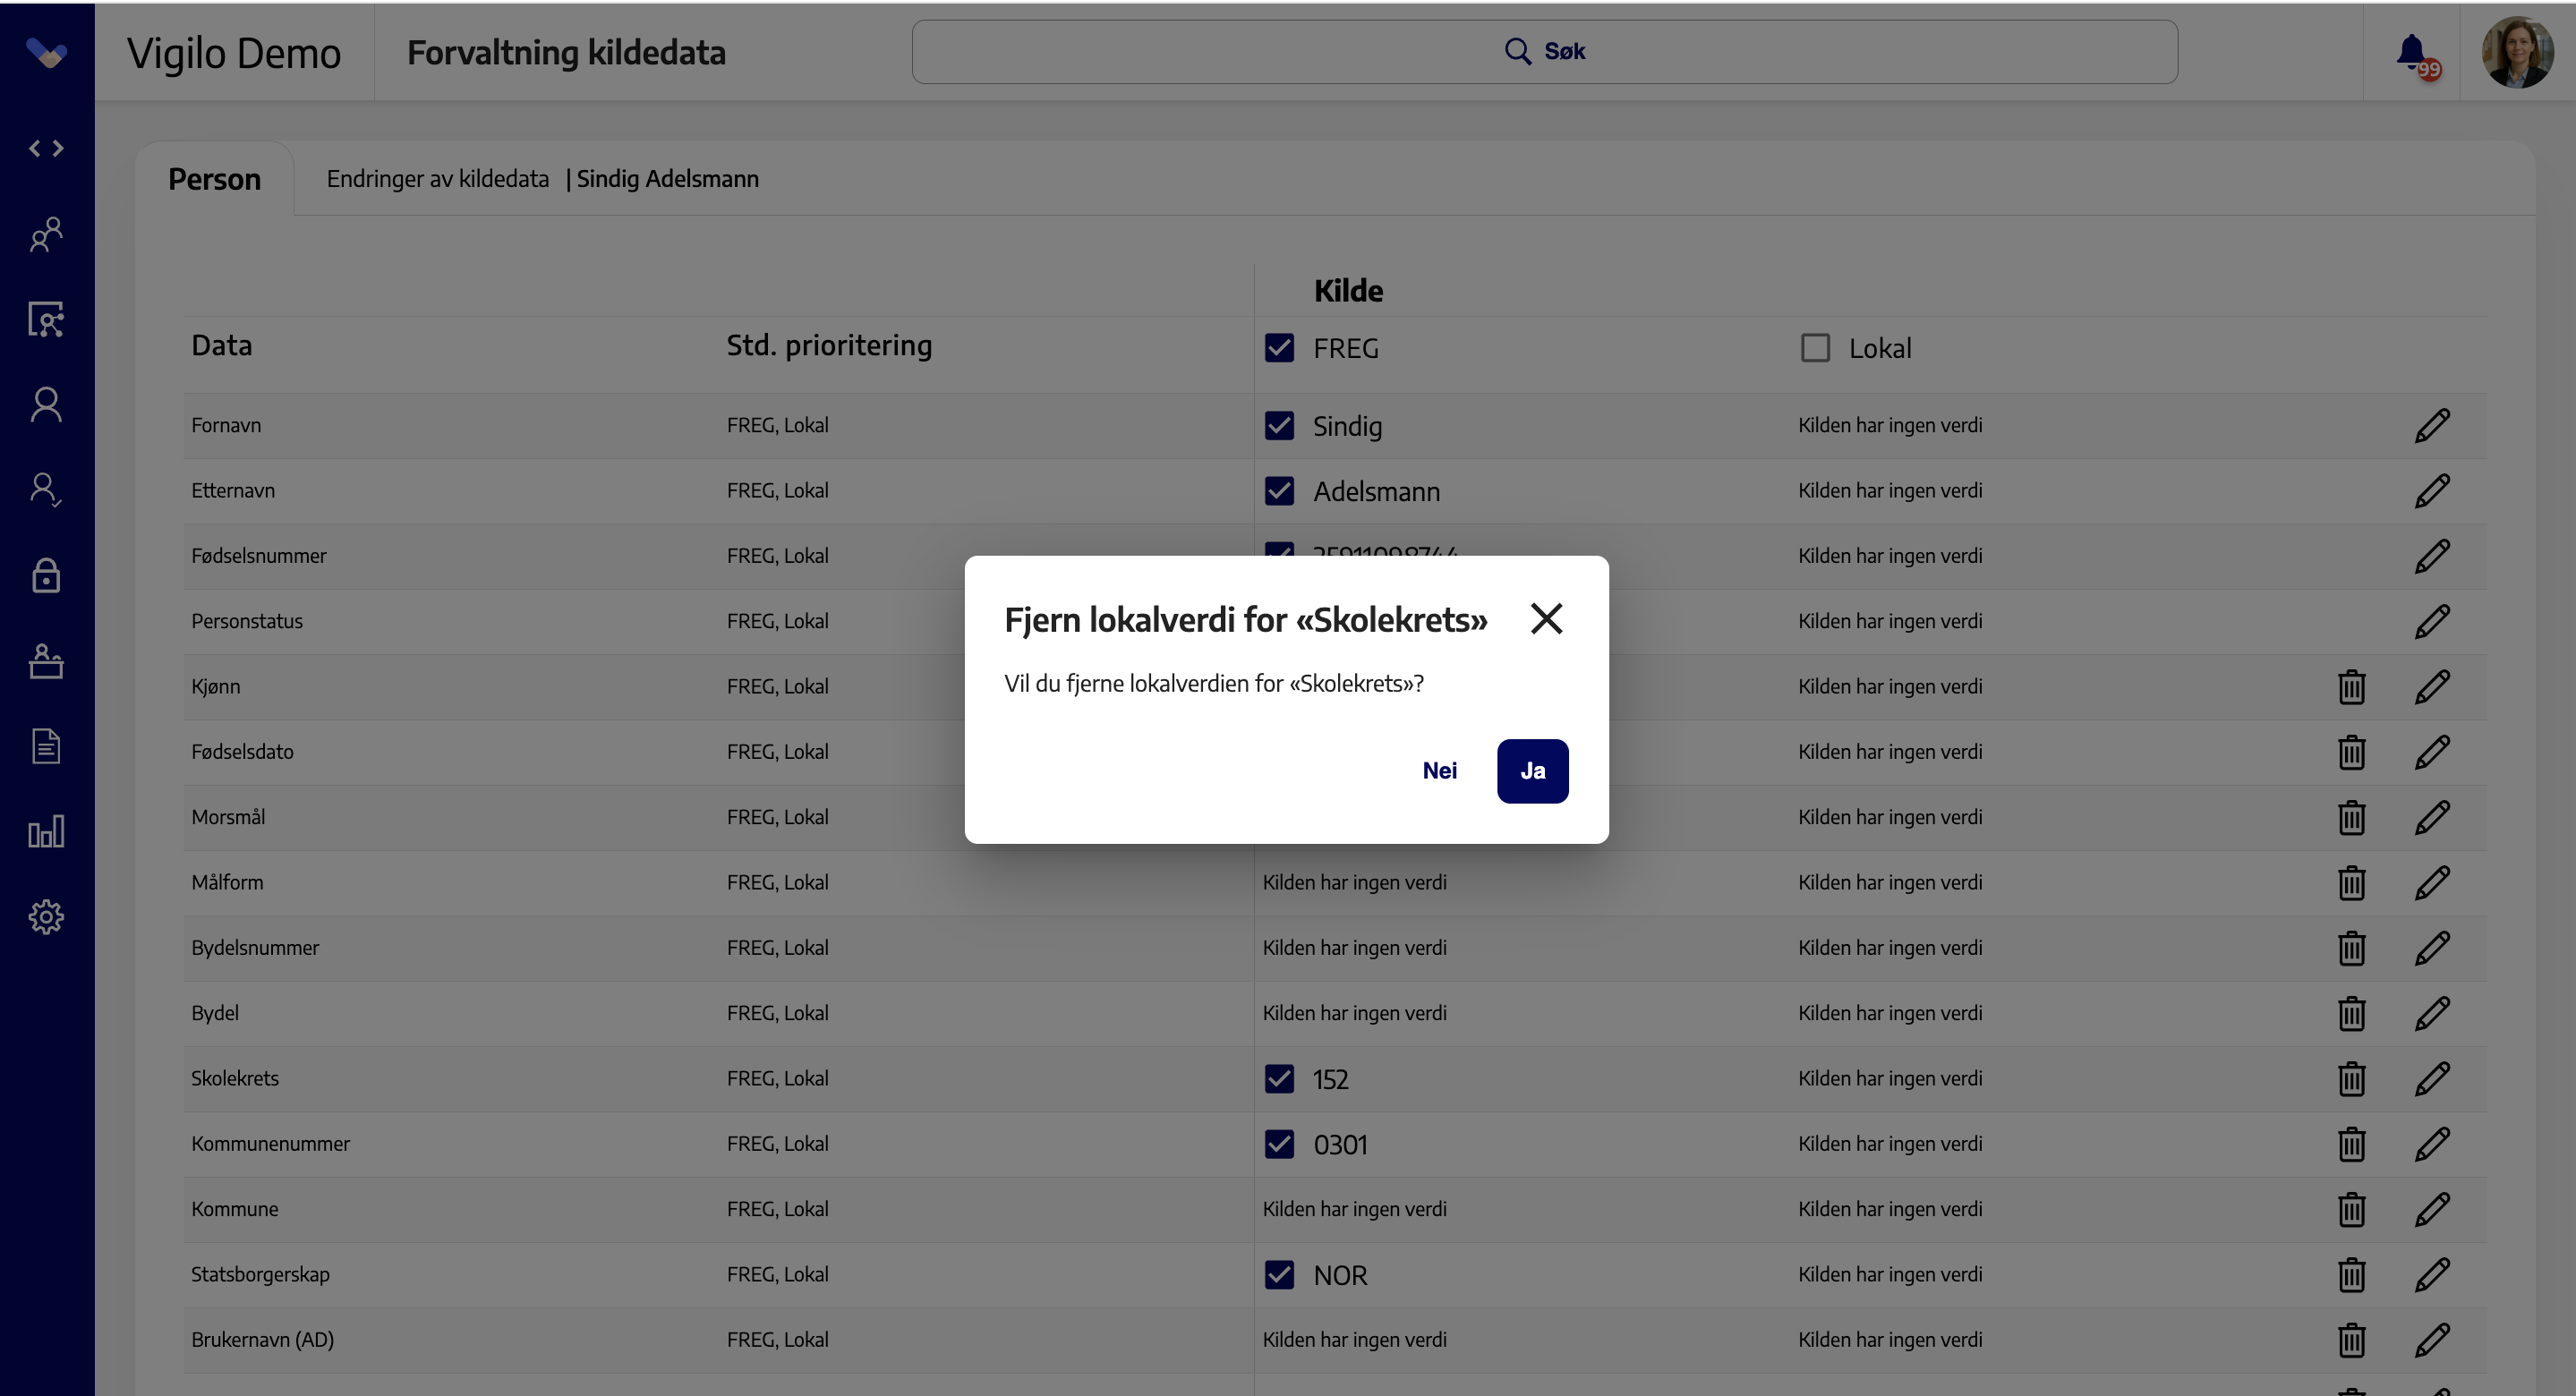The height and width of the screenshot is (1396, 2576).
Task: Click the Statsborgerskap data label
Action: pyautogui.click(x=260, y=1274)
